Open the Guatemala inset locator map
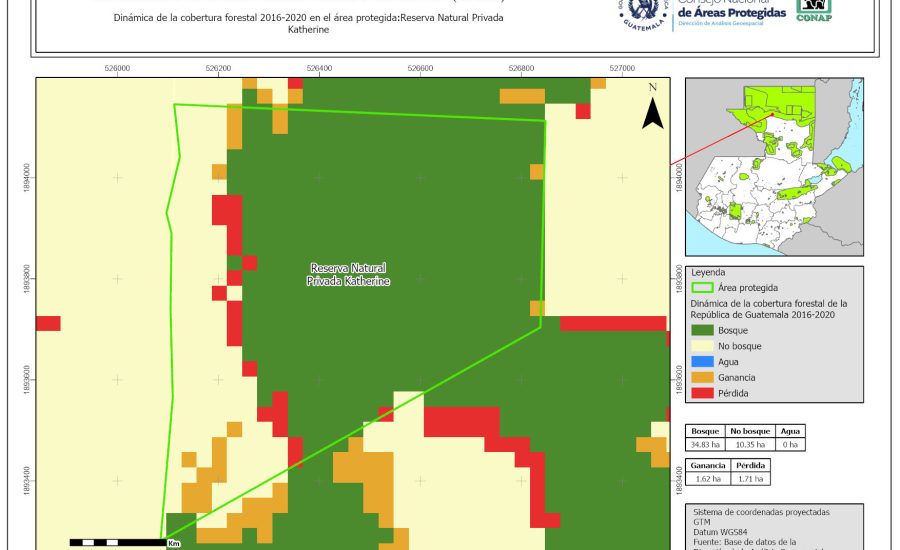Viewport: 900px width, 550px height. pyautogui.click(x=773, y=167)
